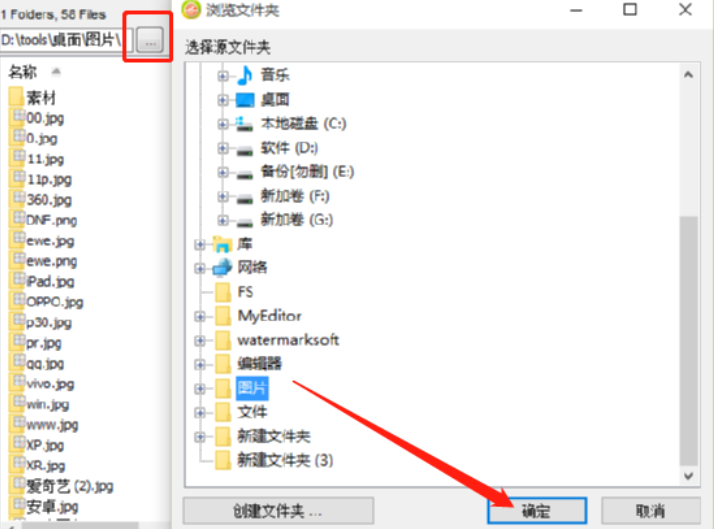Expand the 图片 folder tree node
This screenshot has width=714, height=529.
pos(199,389)
